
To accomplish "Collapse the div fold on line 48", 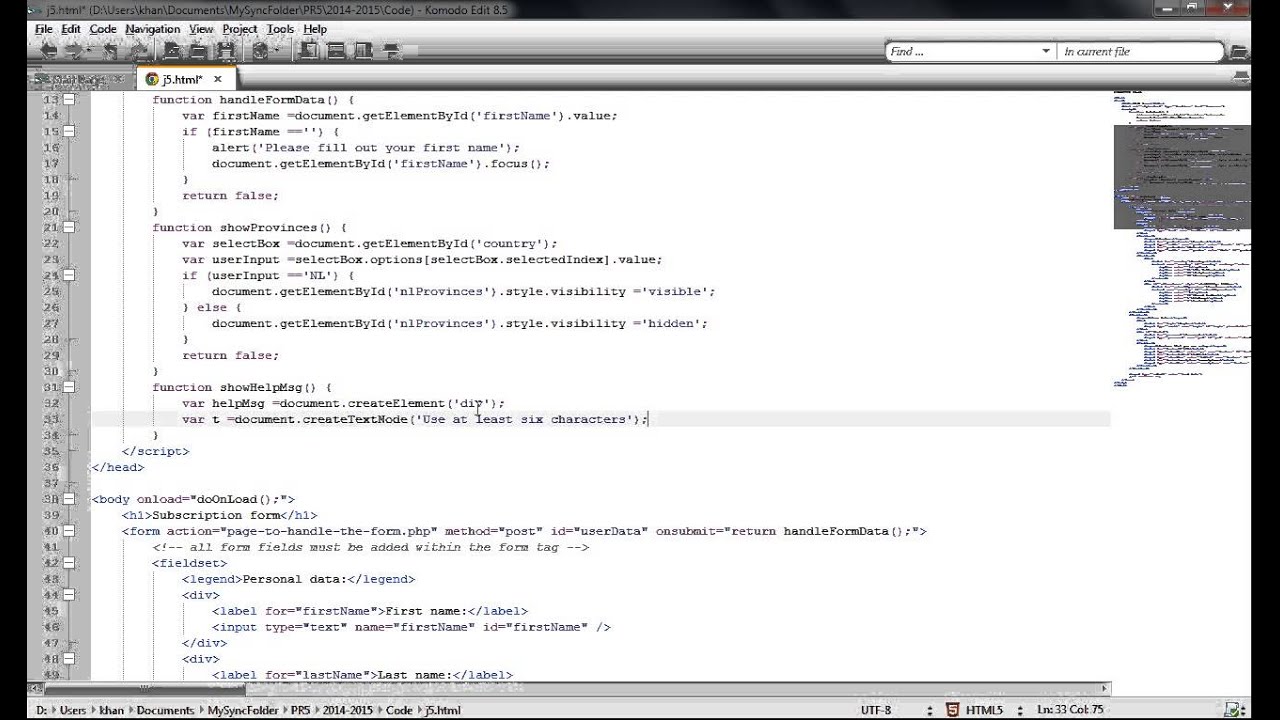I will click(x=69, y=660).
